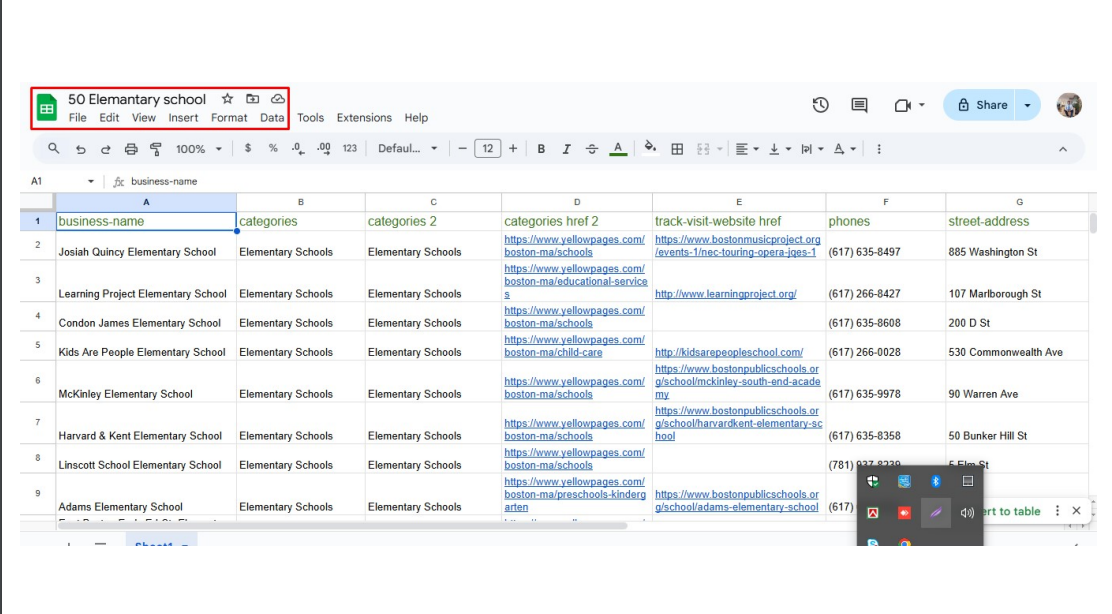This screenshot has height=614, width=1112.
Task: Open the Tools menu
Action: pos(311,118)
